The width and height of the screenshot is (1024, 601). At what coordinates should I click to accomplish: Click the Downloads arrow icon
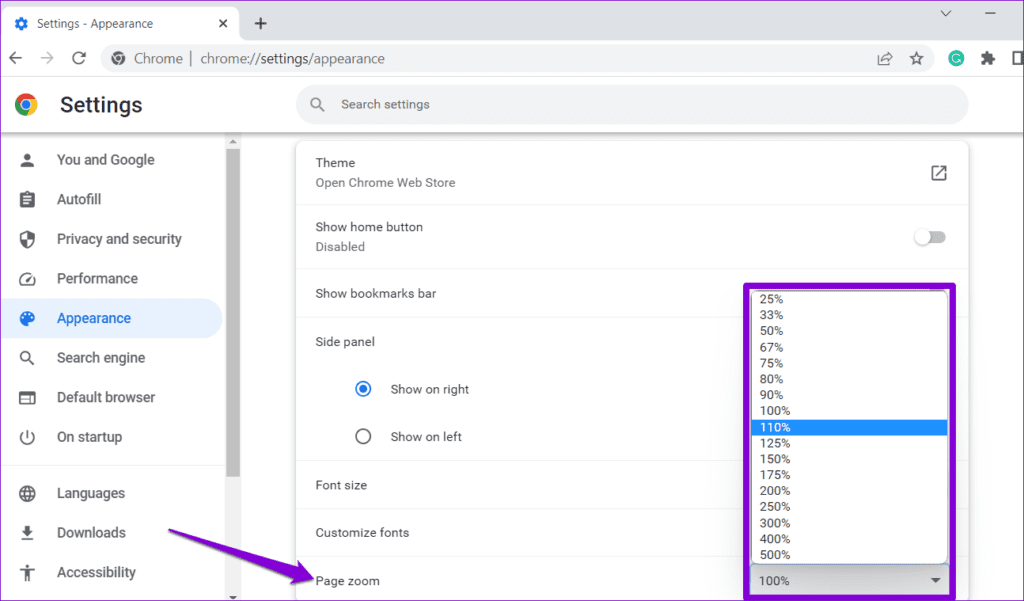pyautogui.click(x=27, y=533)
